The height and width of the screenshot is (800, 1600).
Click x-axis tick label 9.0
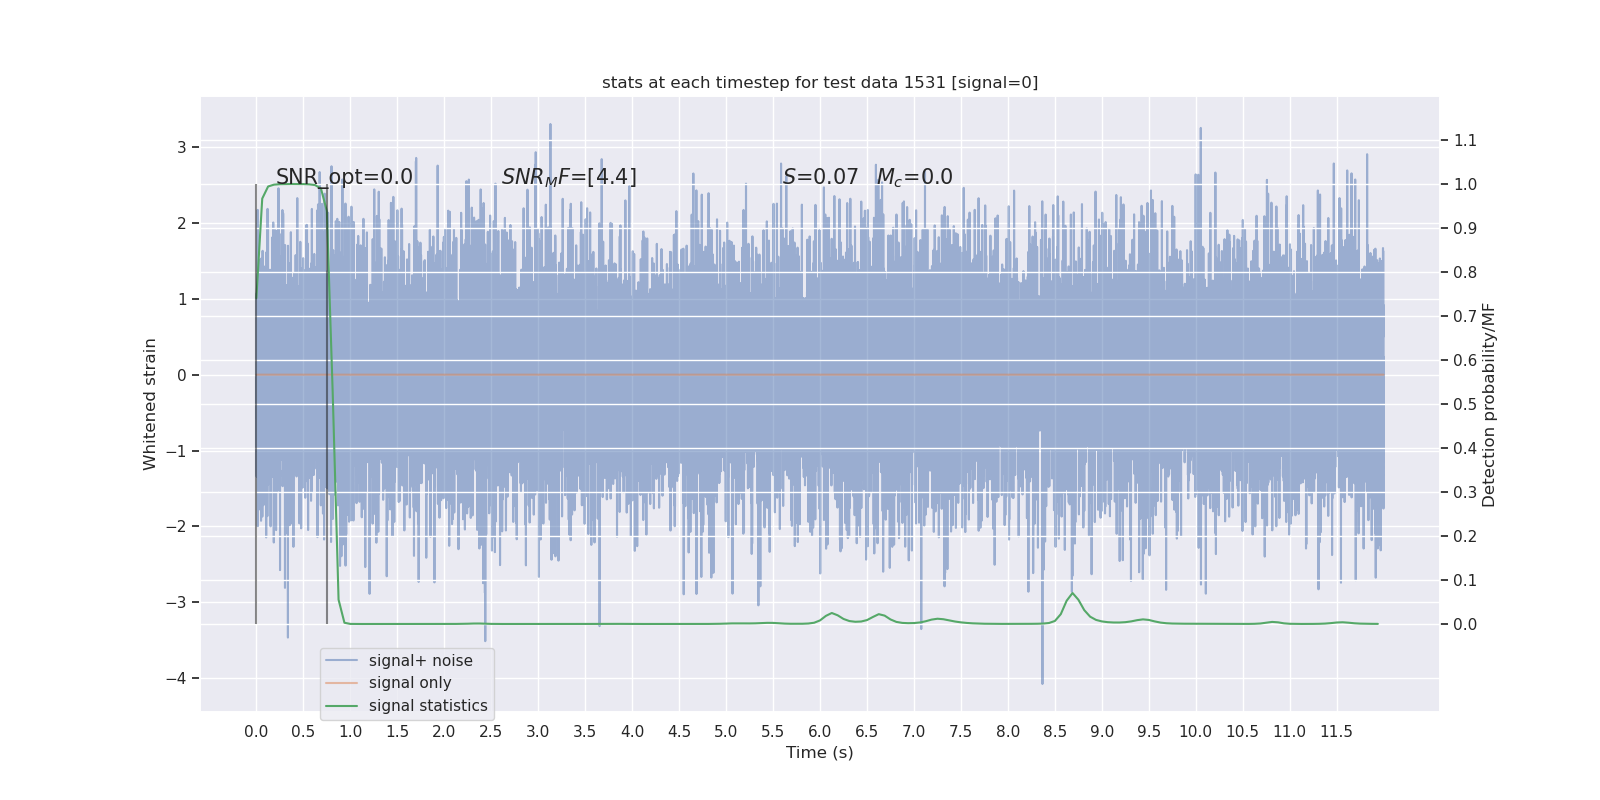[1102, 731]
